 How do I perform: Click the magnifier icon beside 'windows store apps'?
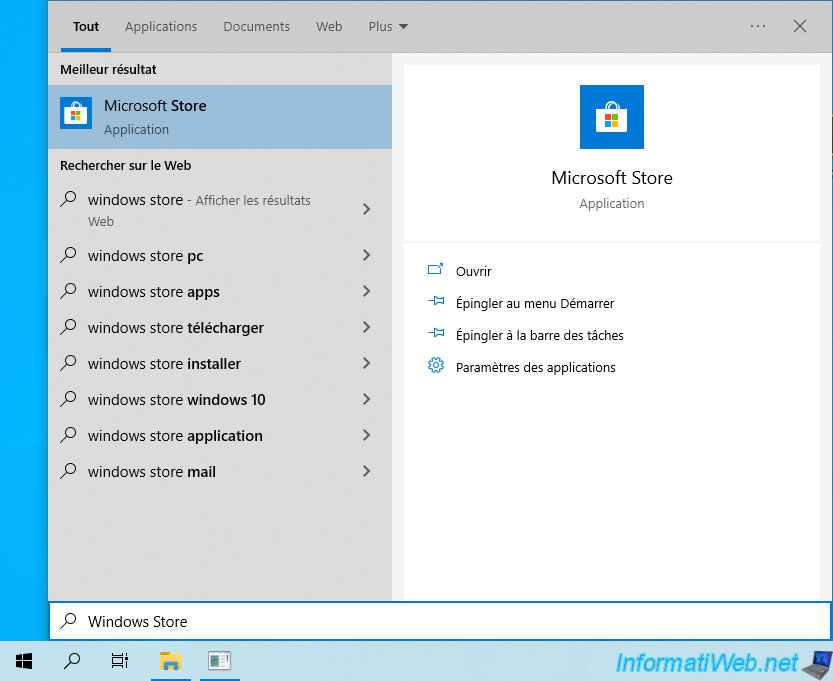pos(69,291)
